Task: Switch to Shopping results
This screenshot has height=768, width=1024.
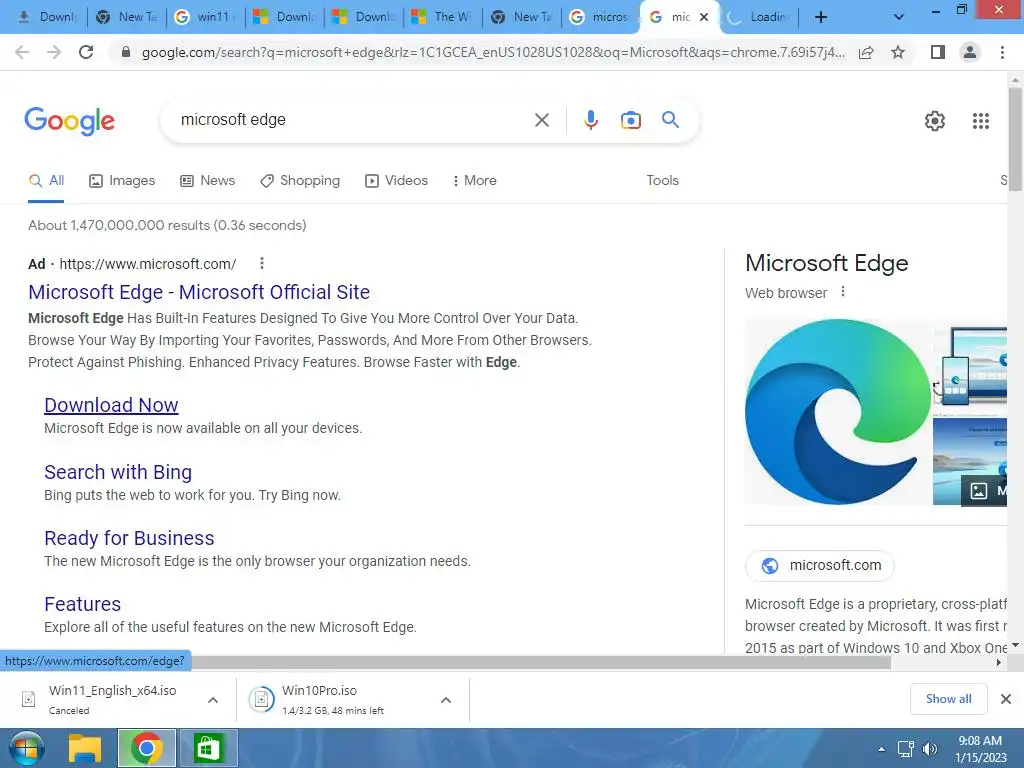Action: click(x=300, y=181)
